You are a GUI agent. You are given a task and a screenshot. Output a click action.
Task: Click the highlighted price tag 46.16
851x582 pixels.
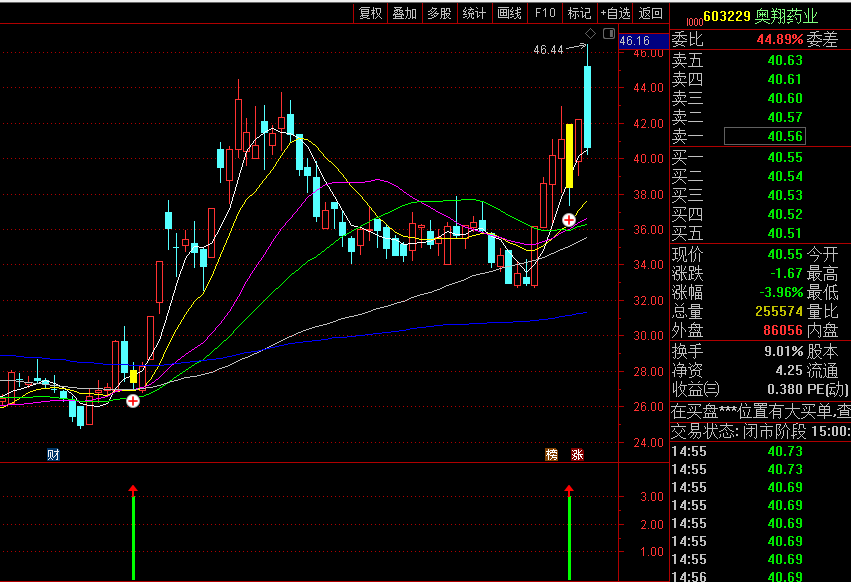(644, 41)
